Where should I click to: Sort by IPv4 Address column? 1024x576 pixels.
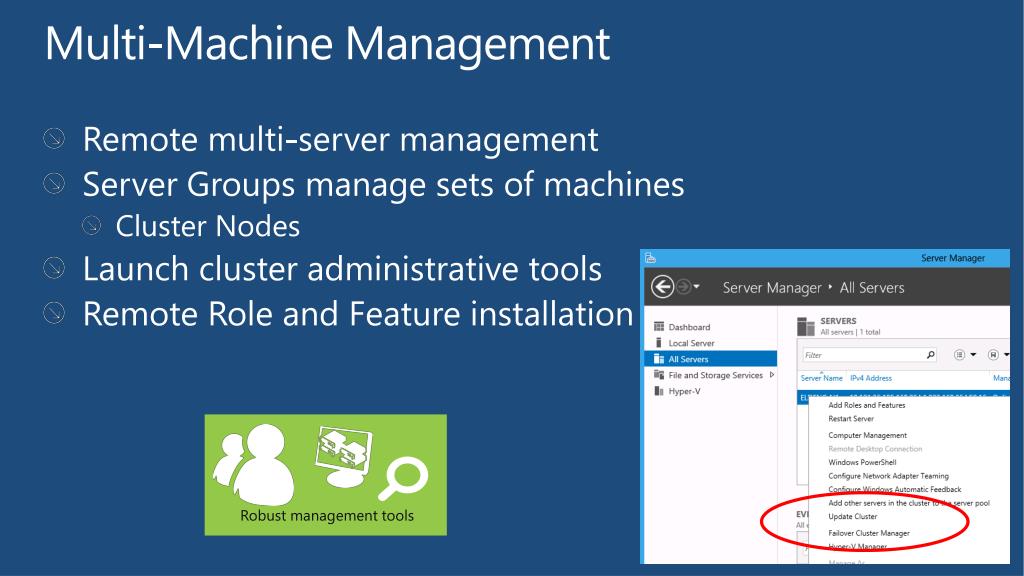click(x=871, y=378)
